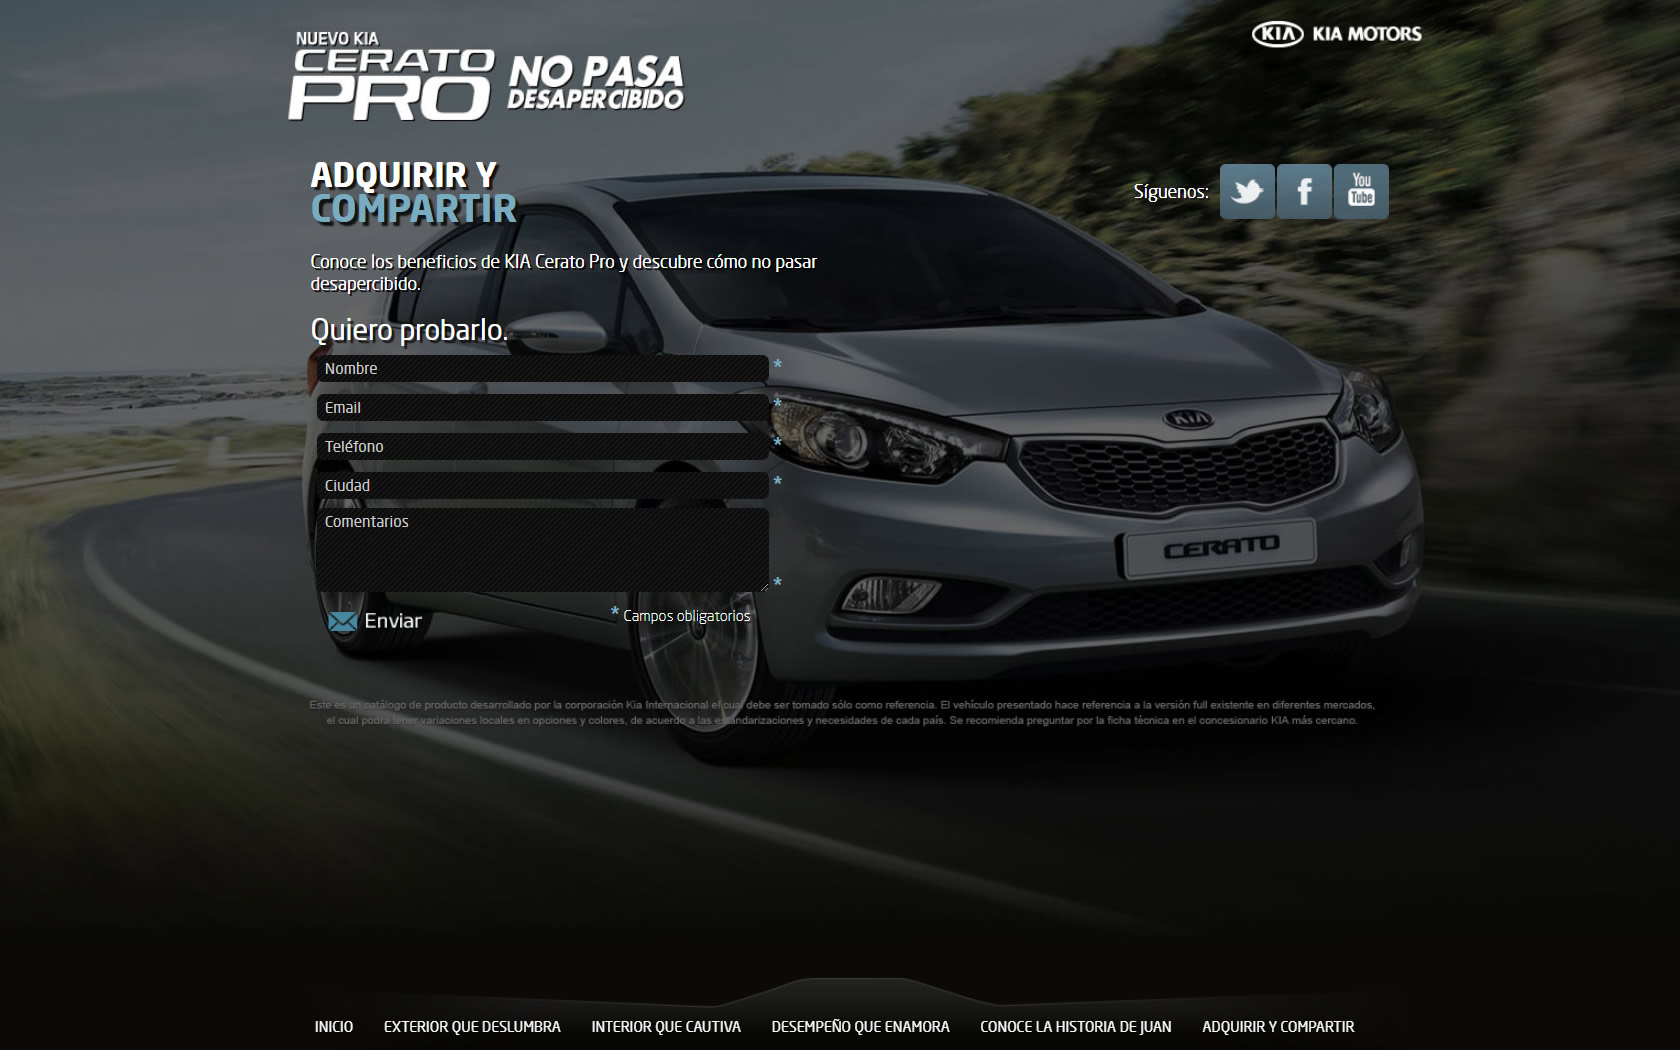Image resolution: width=1680 pixels, height=1050 pixels.
Task: Click the KIA Motors logo
Action: (1336, 34)
